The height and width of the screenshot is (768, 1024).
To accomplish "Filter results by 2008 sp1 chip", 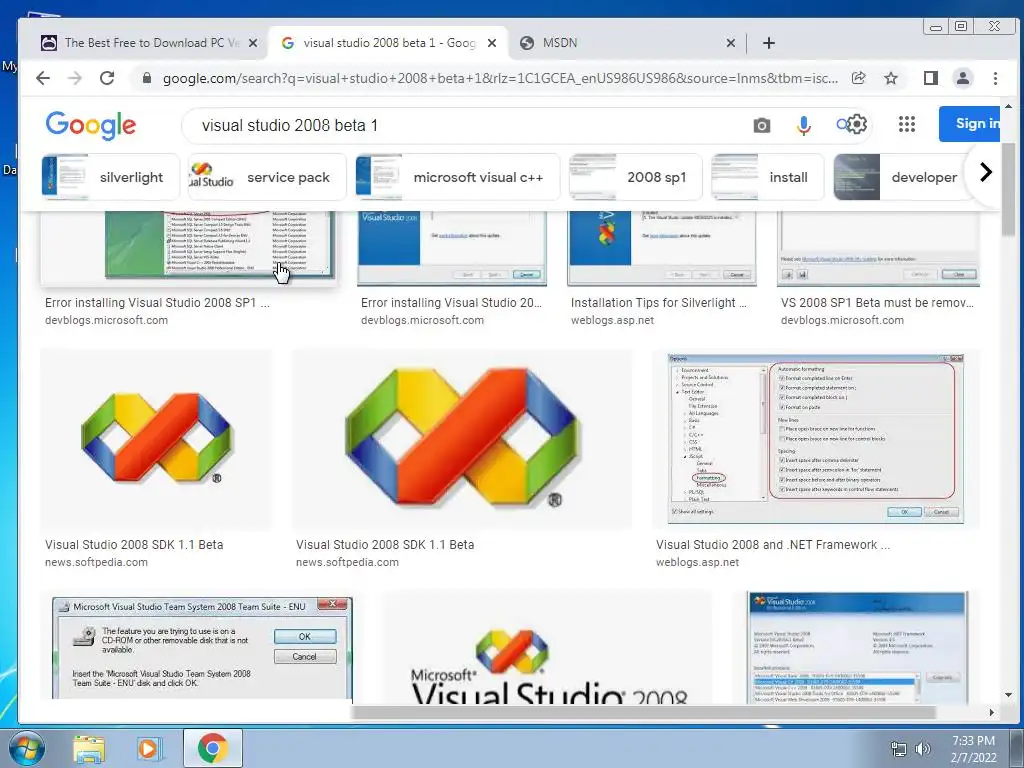I will pyautogui.click(x=635, y=177).
